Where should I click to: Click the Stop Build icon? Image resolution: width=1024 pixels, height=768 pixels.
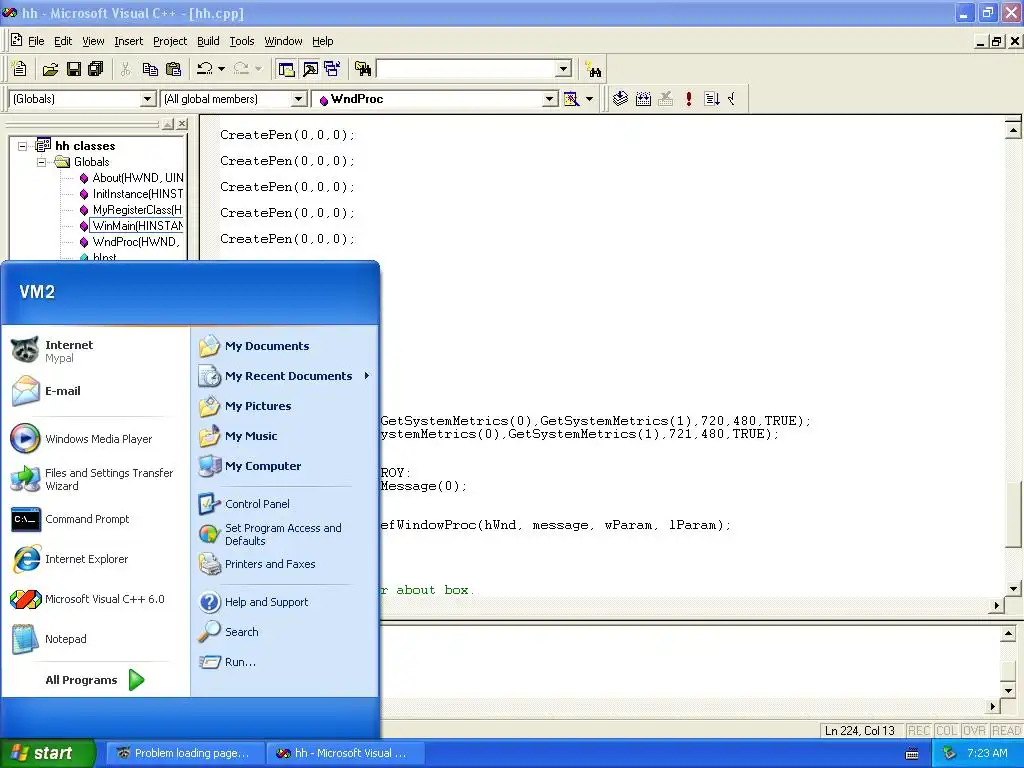click(665, 99)
